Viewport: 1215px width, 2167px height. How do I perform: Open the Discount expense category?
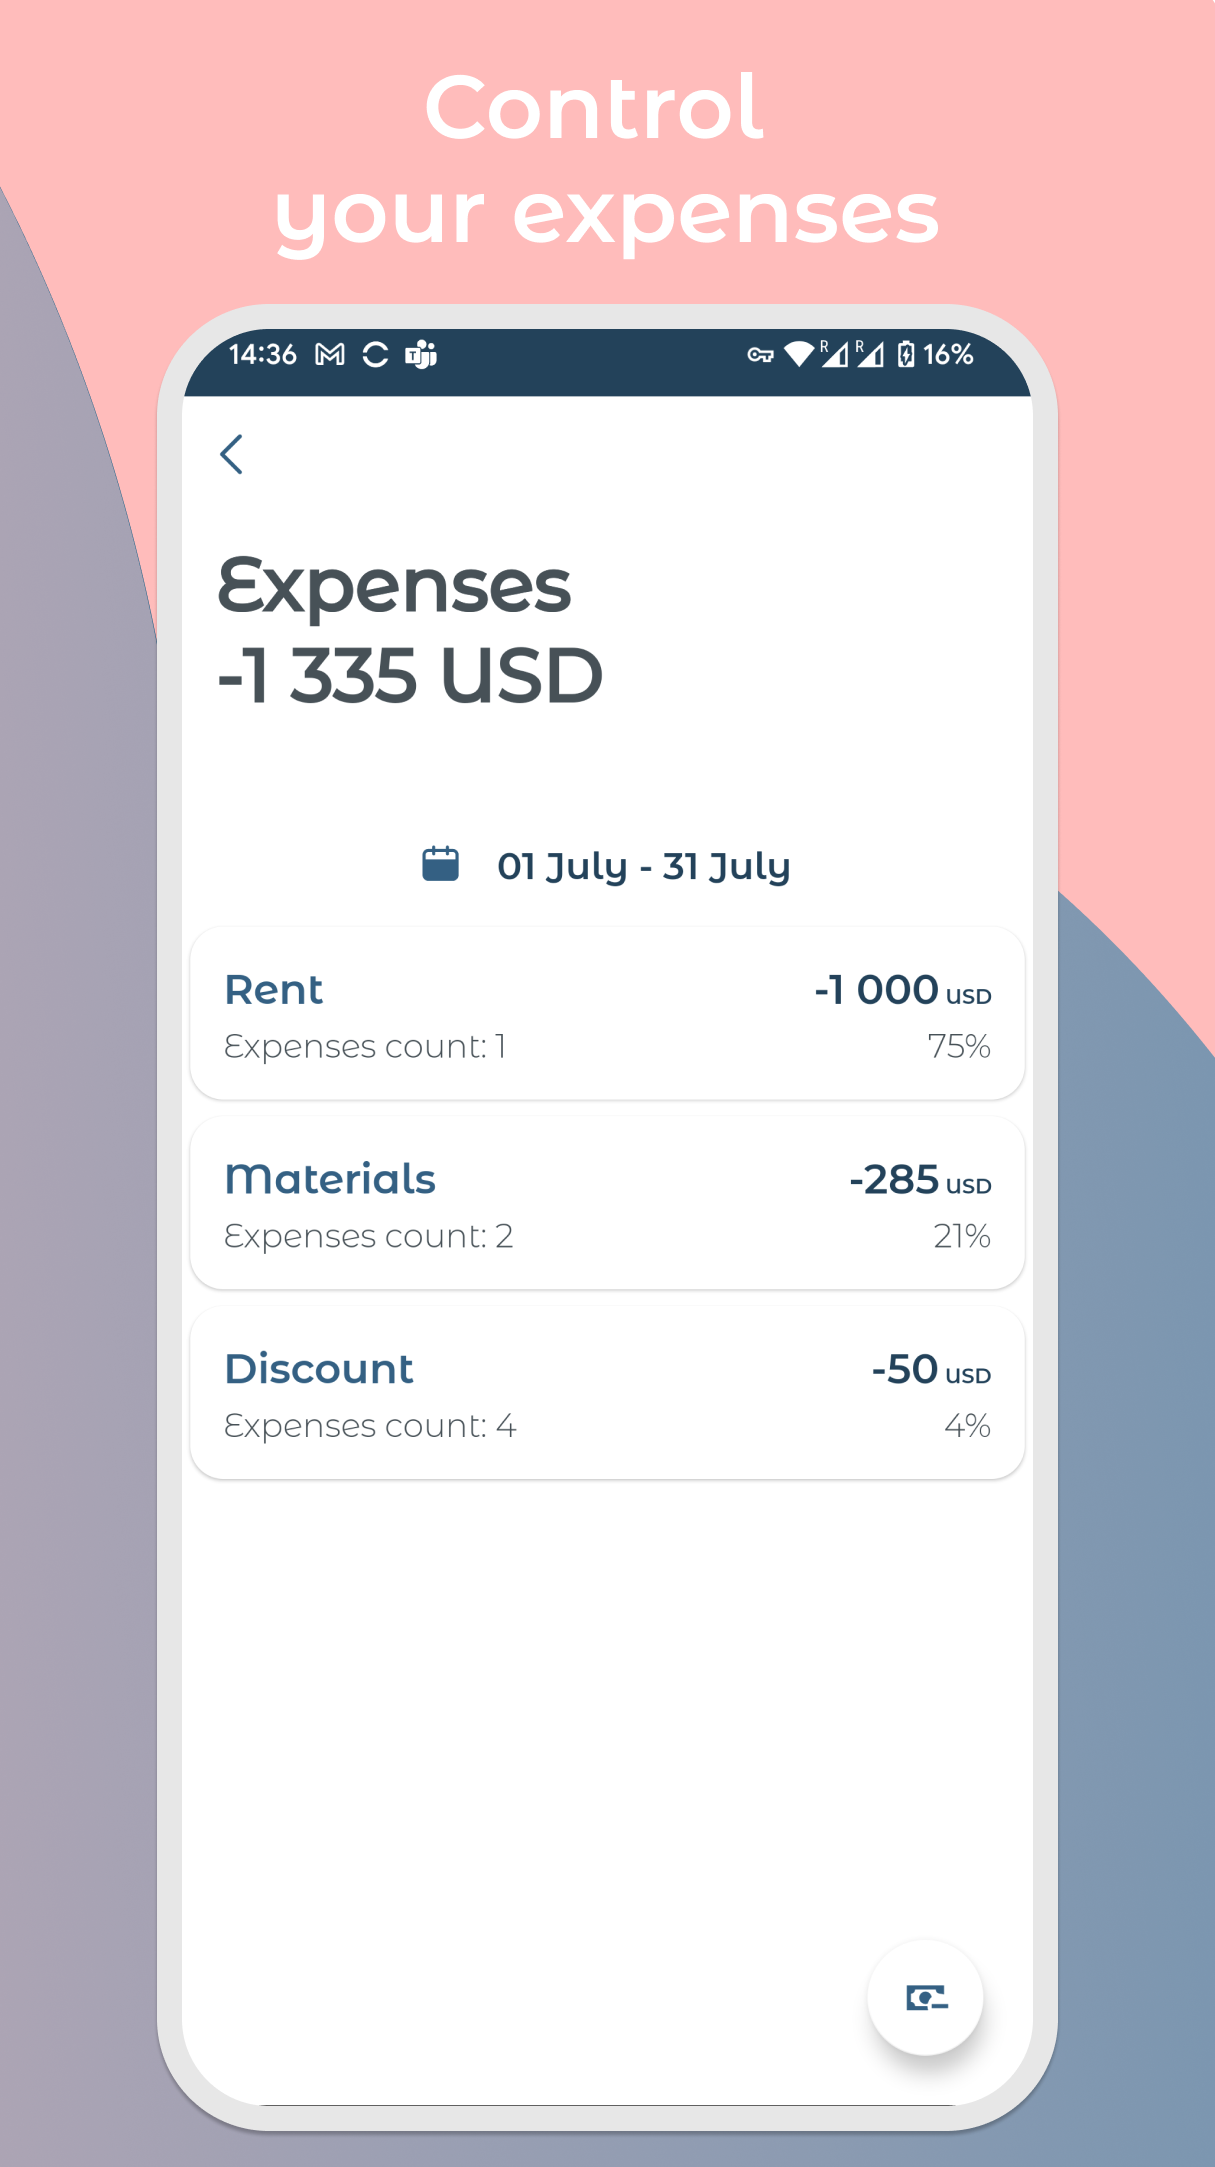click(x=607, y=1392)
